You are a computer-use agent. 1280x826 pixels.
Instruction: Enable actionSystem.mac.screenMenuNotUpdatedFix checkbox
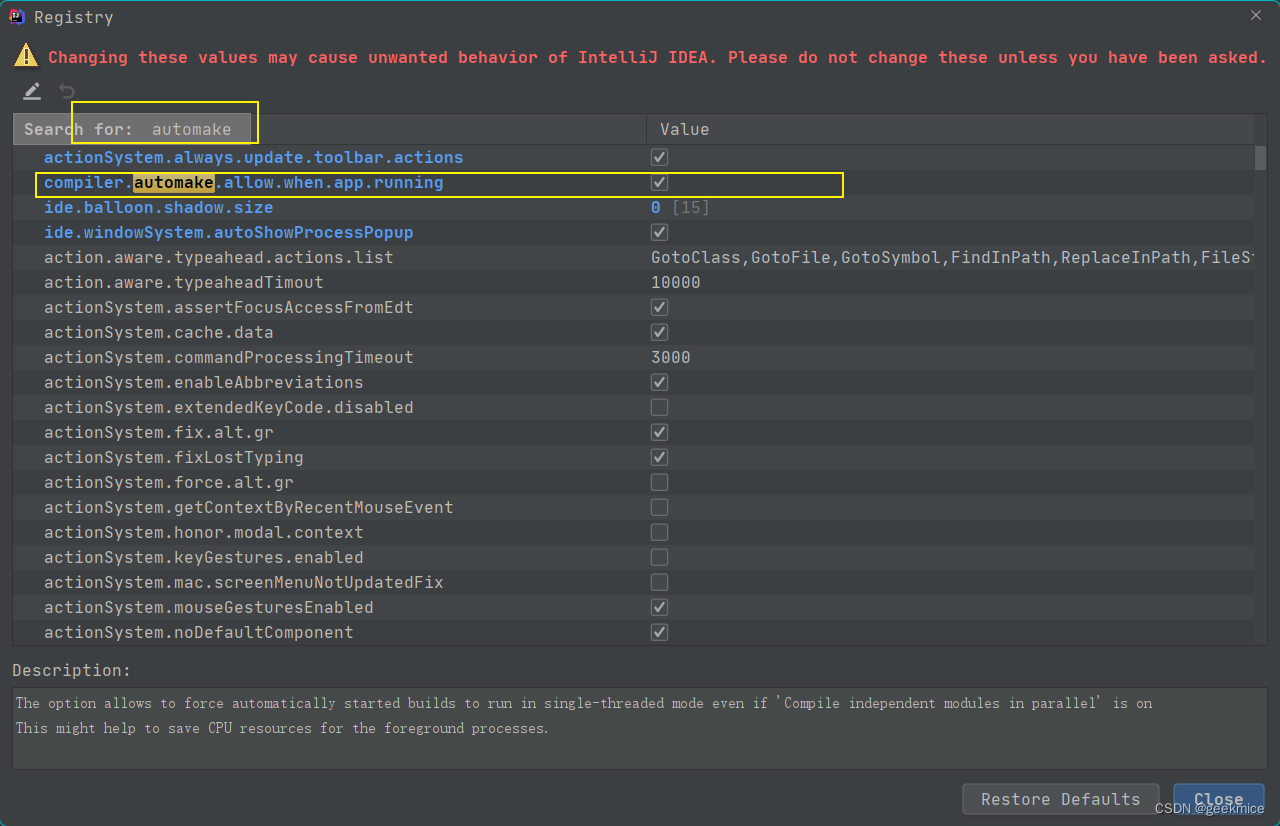tap(659, 582)
